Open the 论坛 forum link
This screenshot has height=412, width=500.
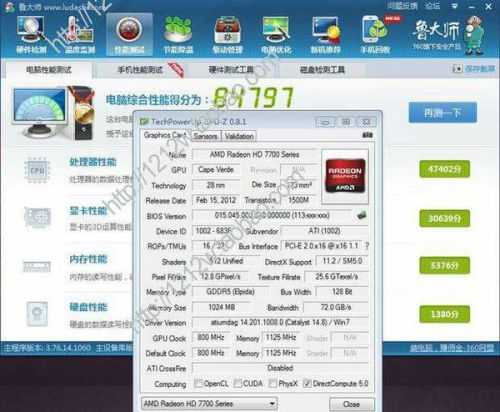point(432,6)
